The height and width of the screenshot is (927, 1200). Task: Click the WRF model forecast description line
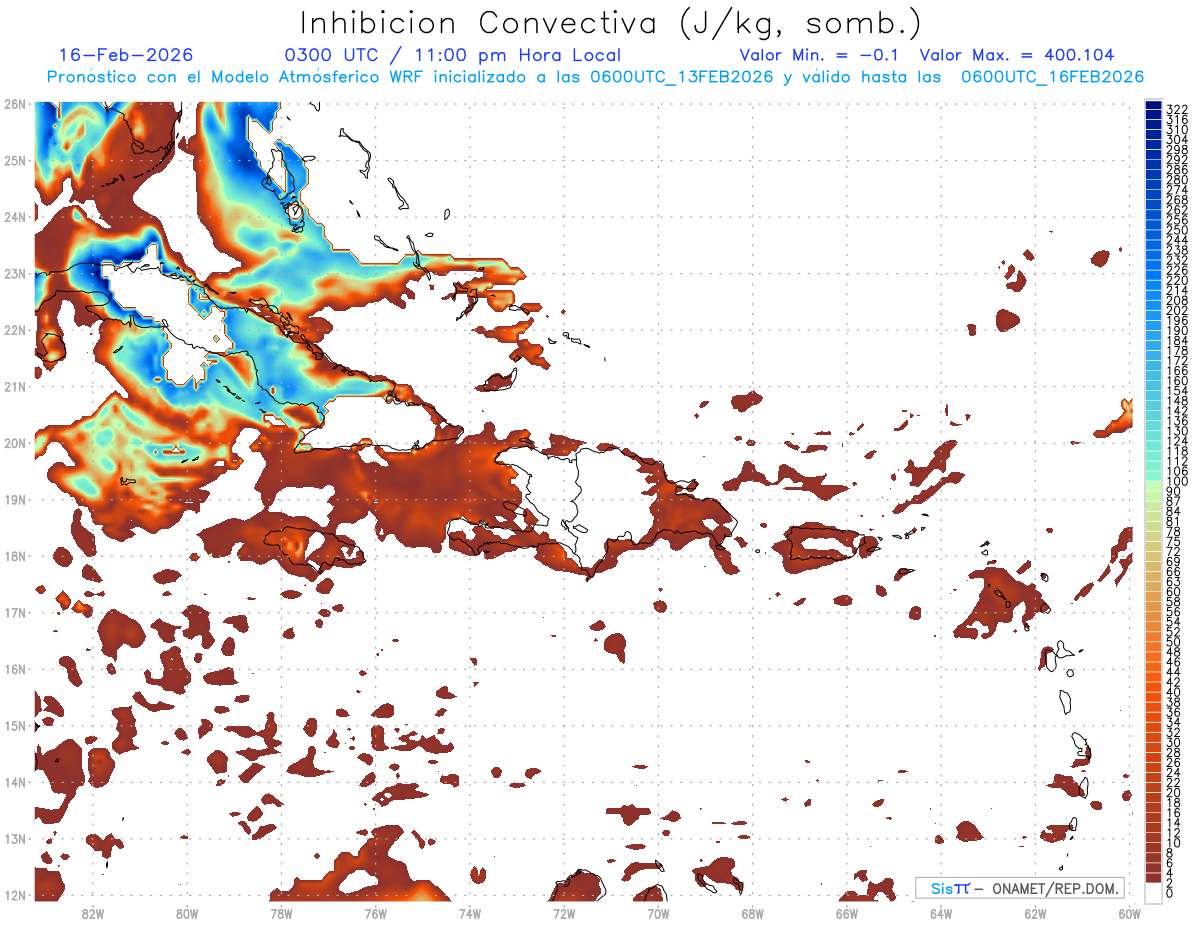pos(595,77)
